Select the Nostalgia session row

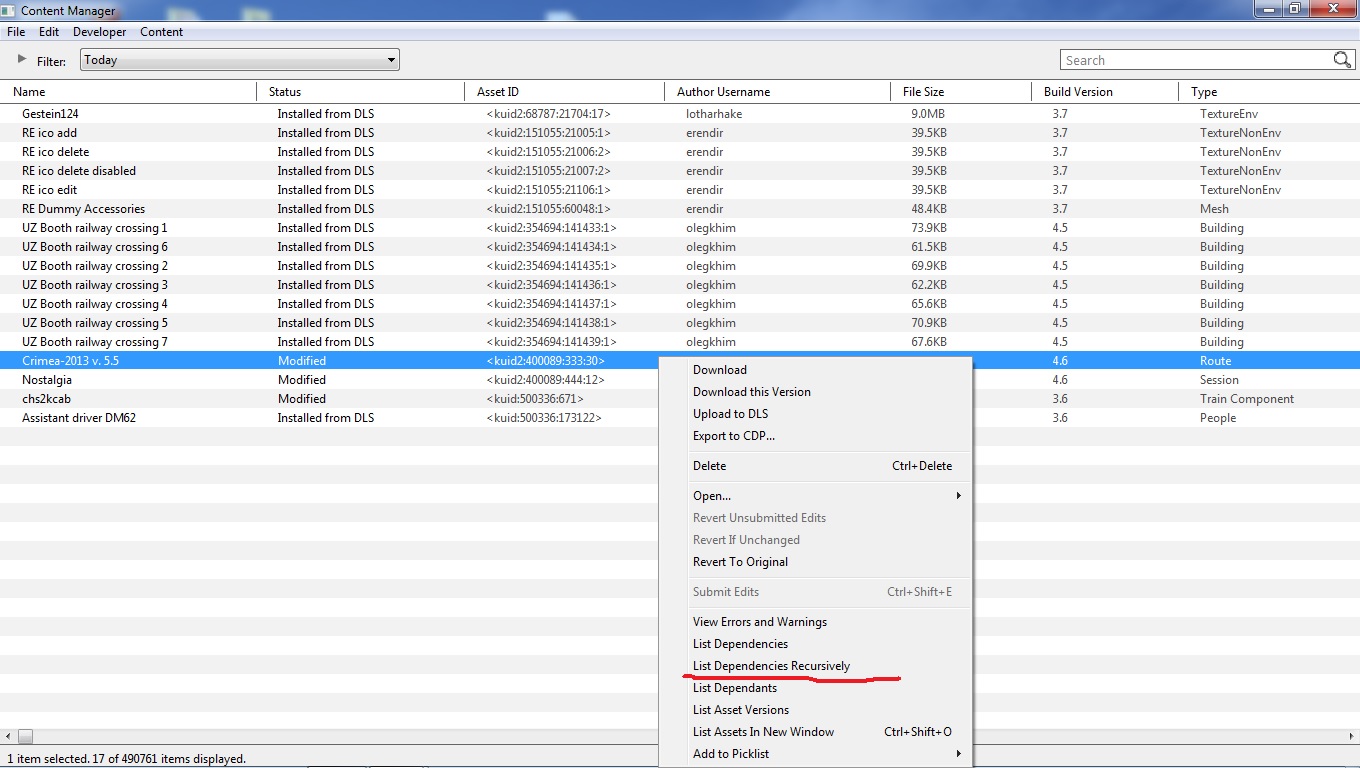(x=47, y=380)
